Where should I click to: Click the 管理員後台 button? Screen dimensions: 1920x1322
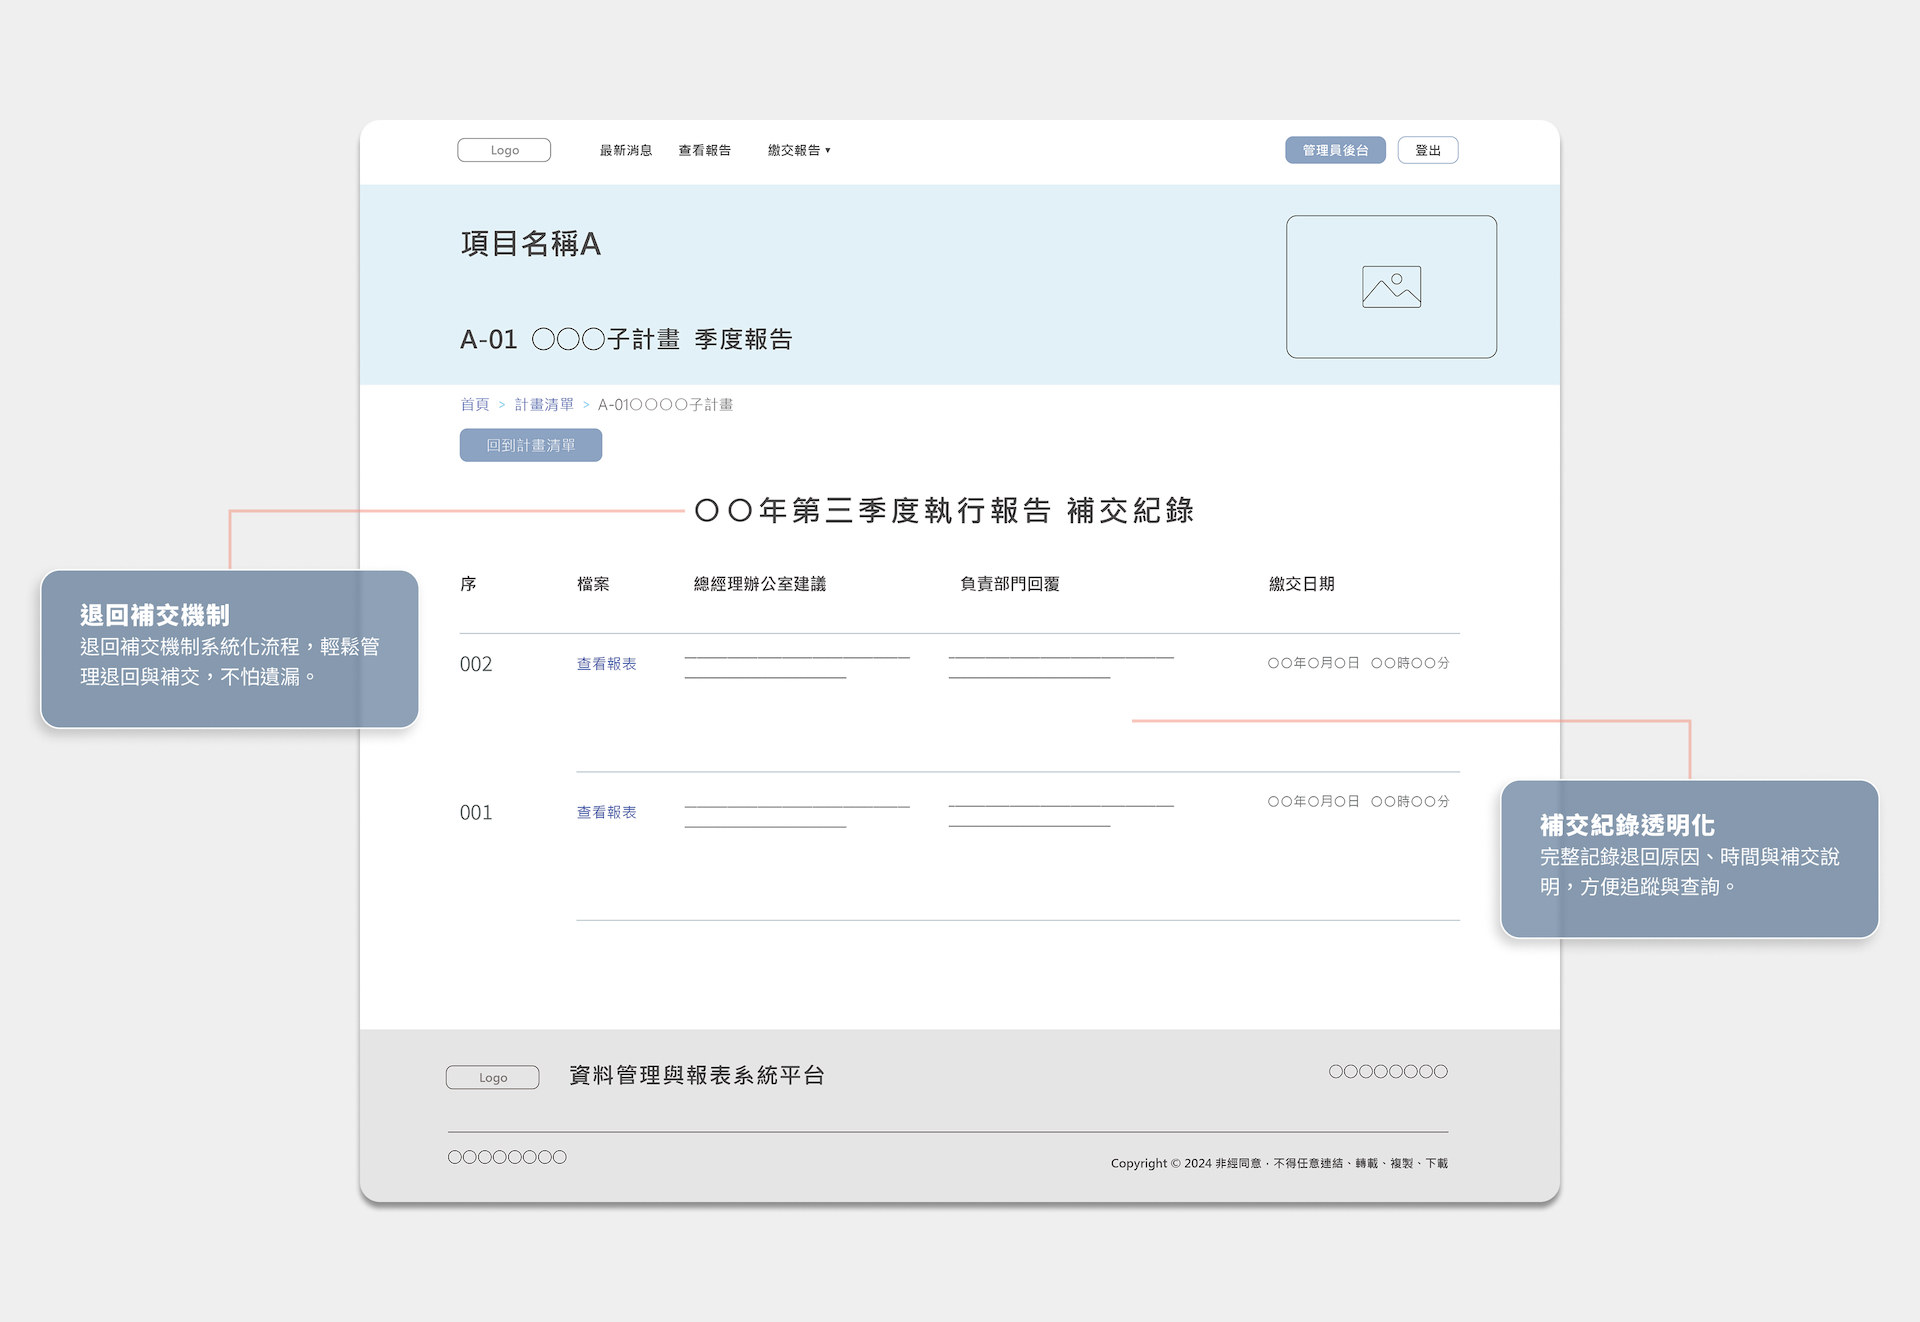1335,150
